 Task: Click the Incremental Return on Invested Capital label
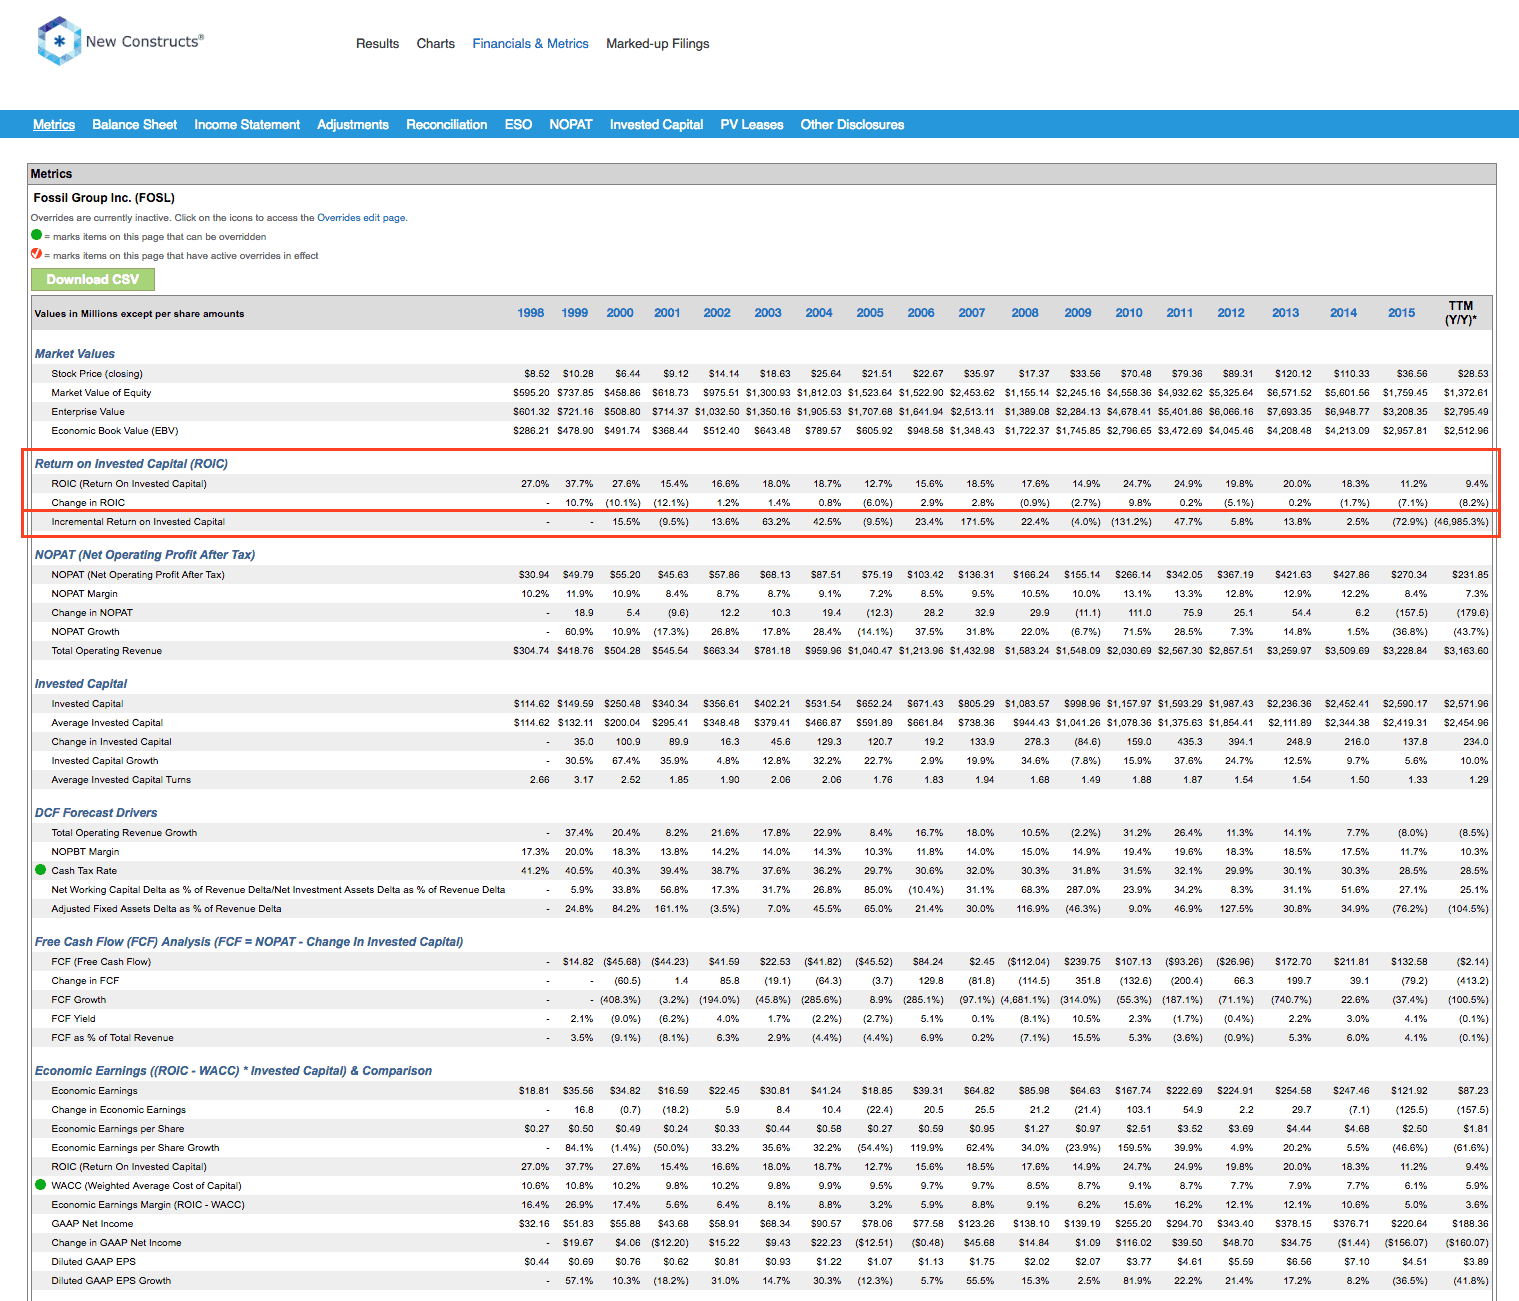click(138, 522)
